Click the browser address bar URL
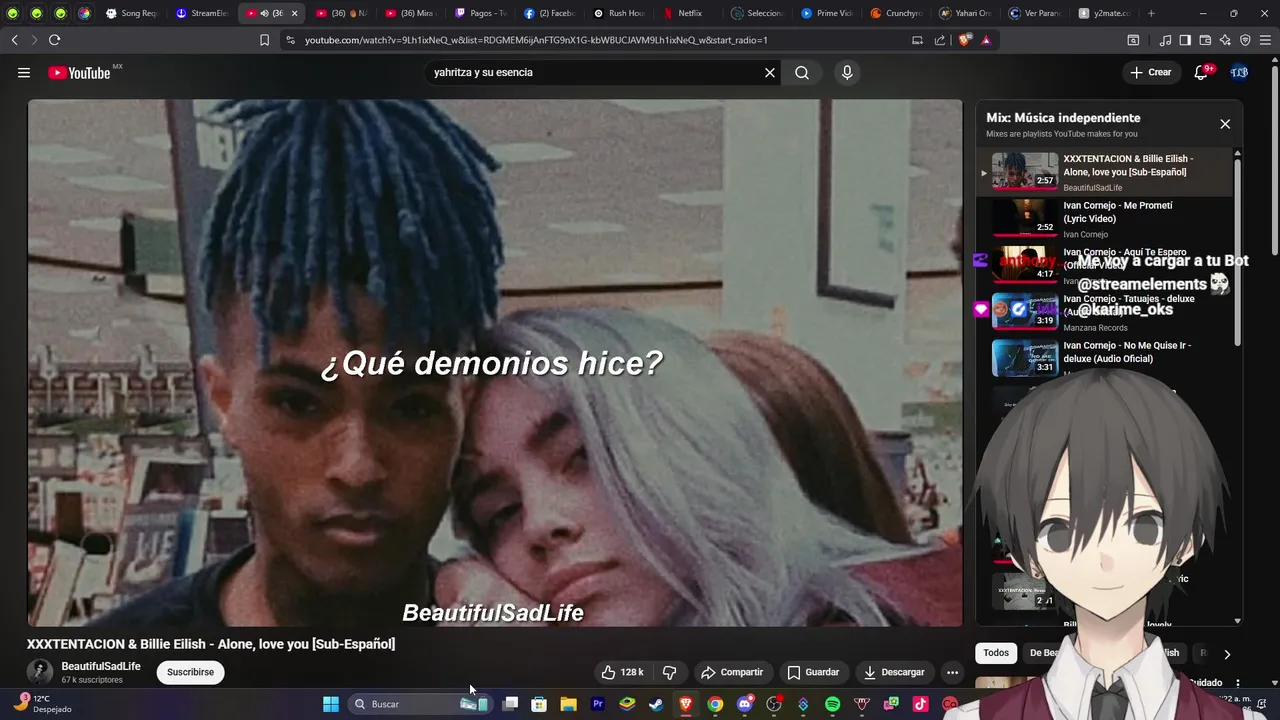The width and height of the screenshot is (1280, 720). [536, 40]
